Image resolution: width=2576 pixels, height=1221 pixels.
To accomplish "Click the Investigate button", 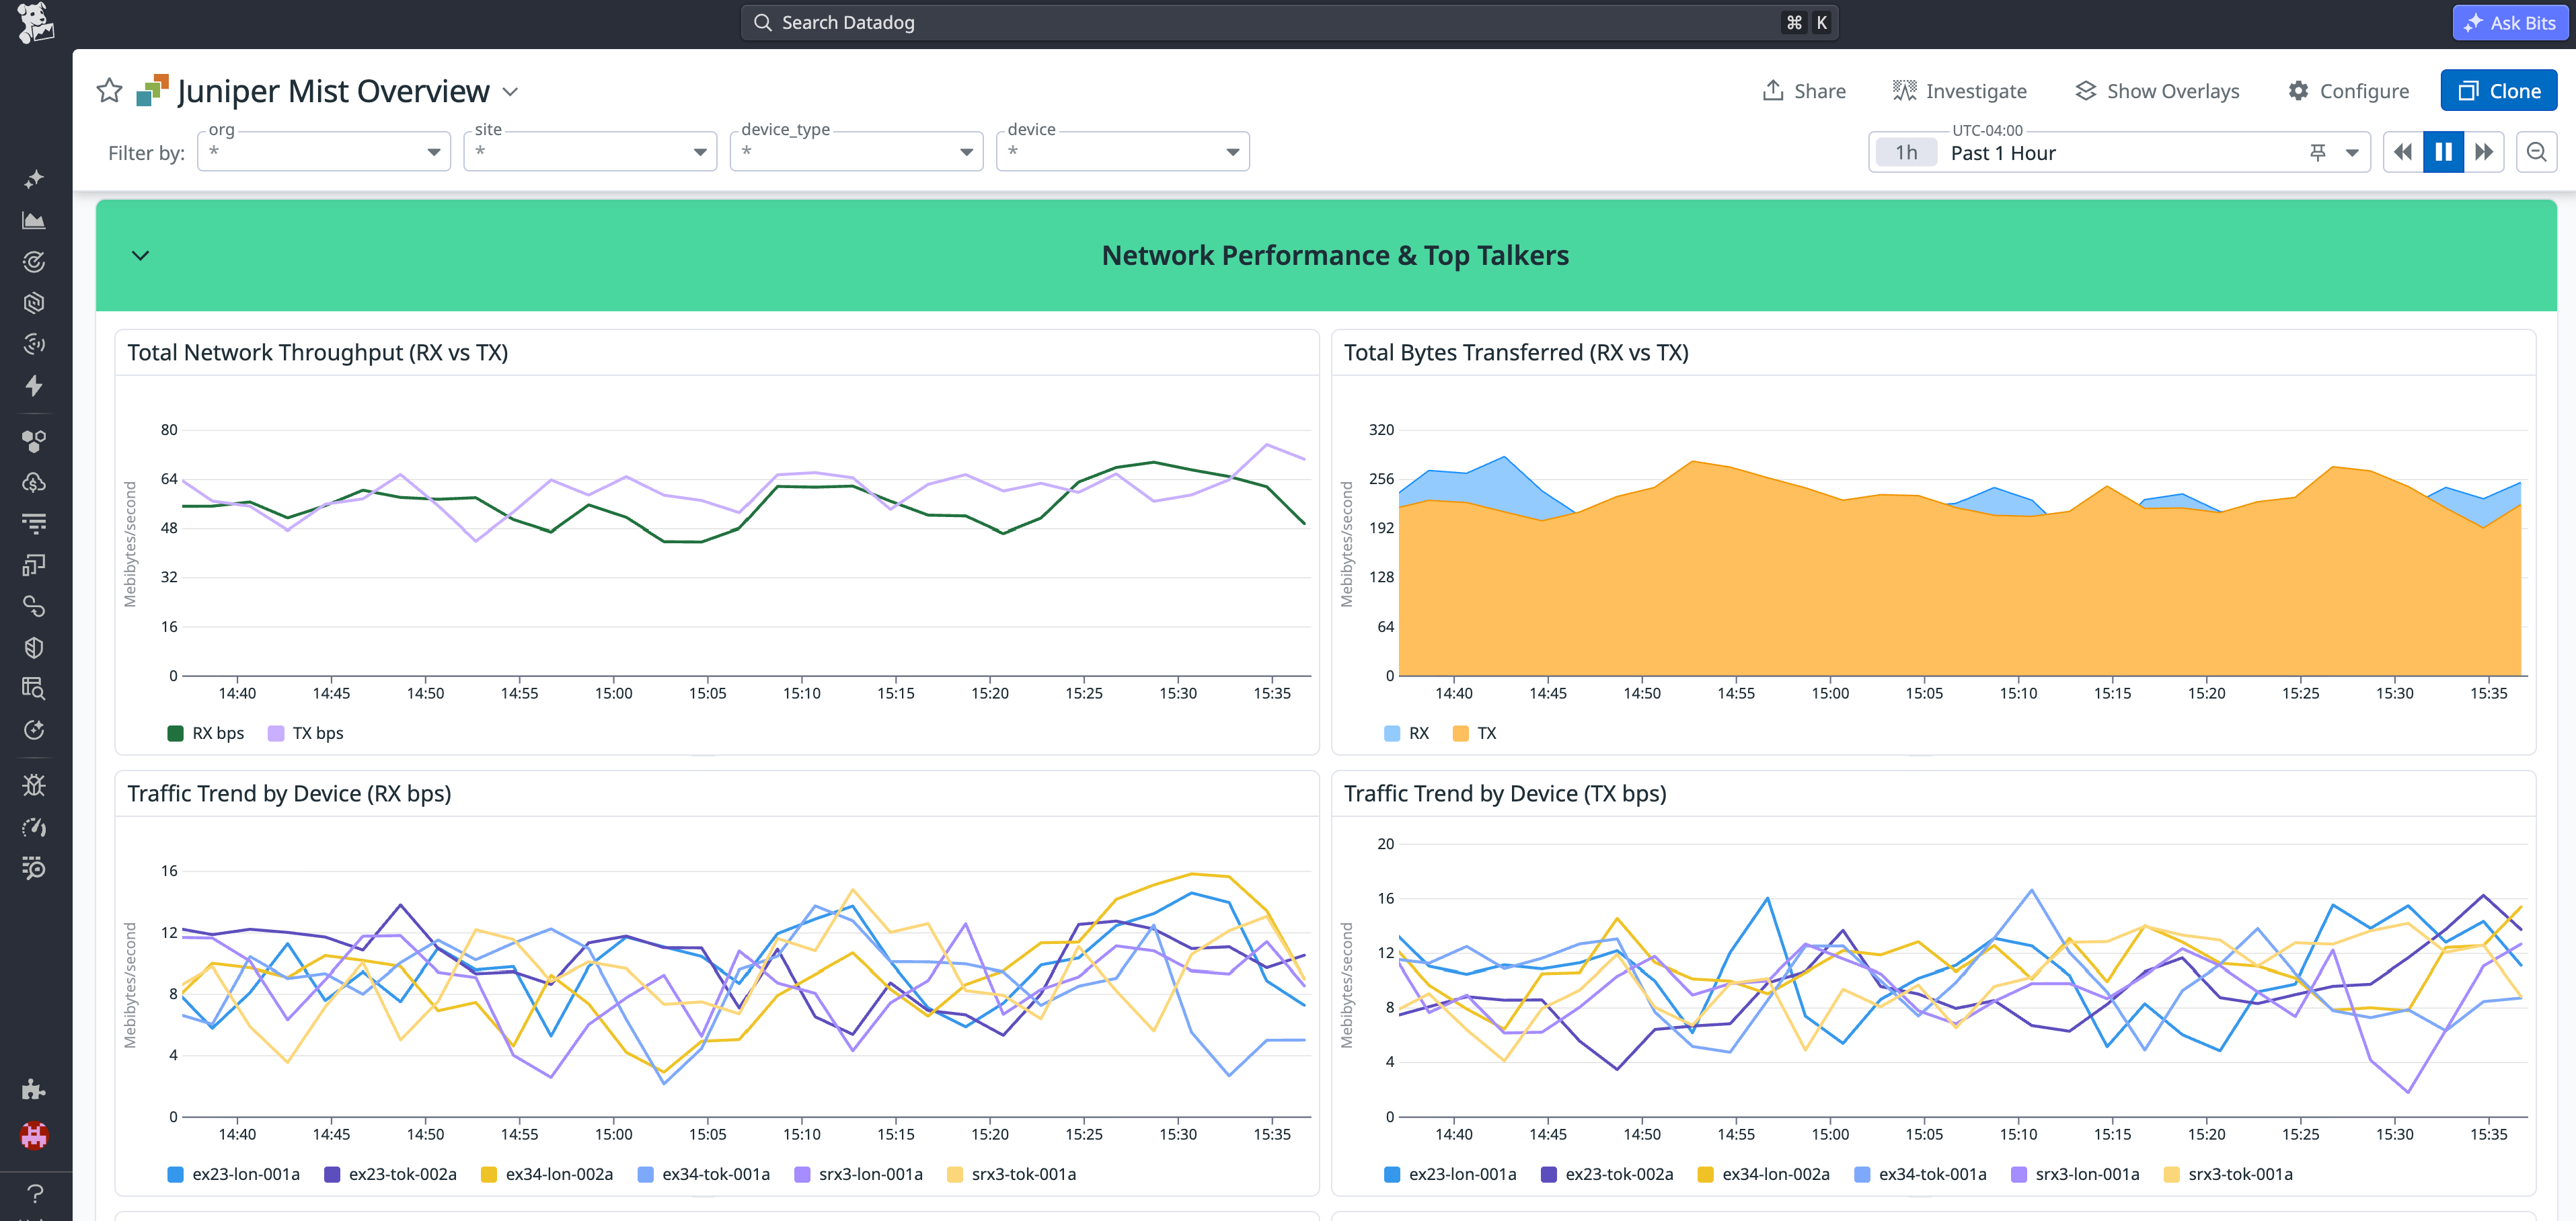I will (1959, 91).
